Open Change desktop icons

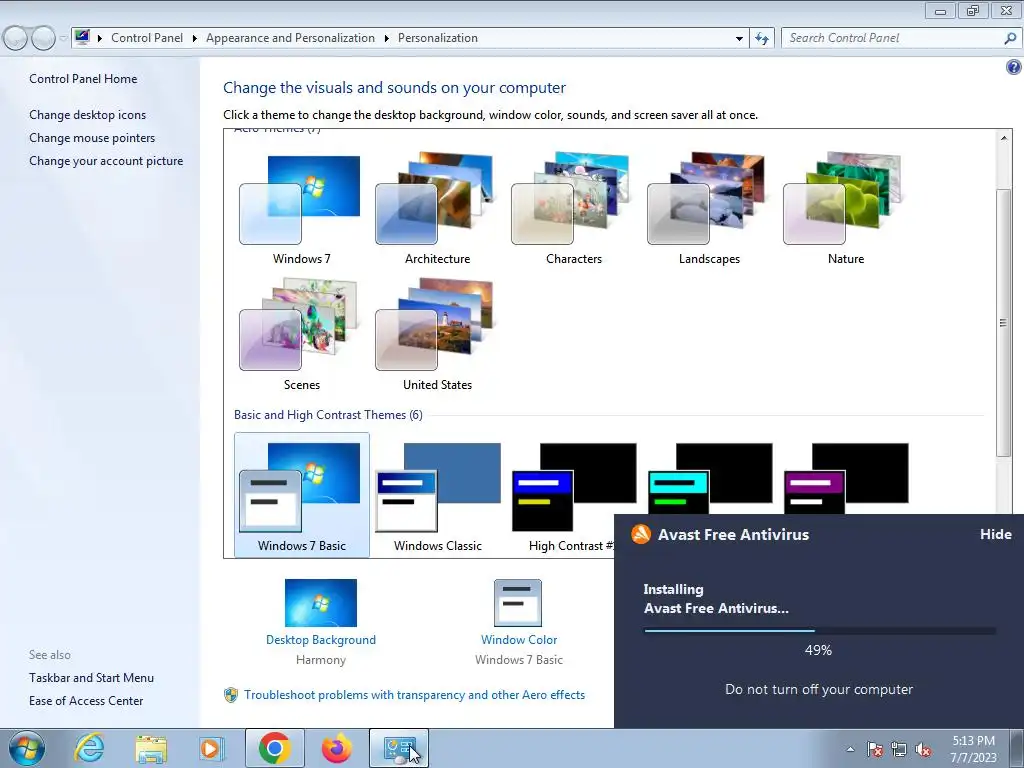click(88, 115)
